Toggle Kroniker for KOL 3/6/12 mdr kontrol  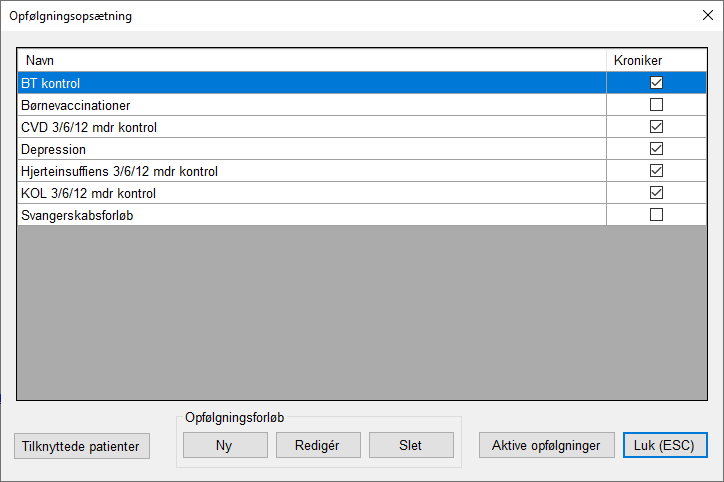pos(656,193)
